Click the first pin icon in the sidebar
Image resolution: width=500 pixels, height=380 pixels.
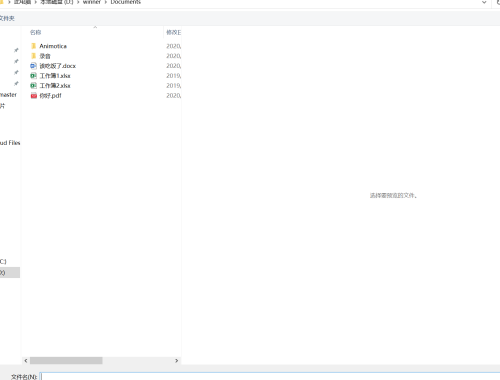(x=16, y=50)
